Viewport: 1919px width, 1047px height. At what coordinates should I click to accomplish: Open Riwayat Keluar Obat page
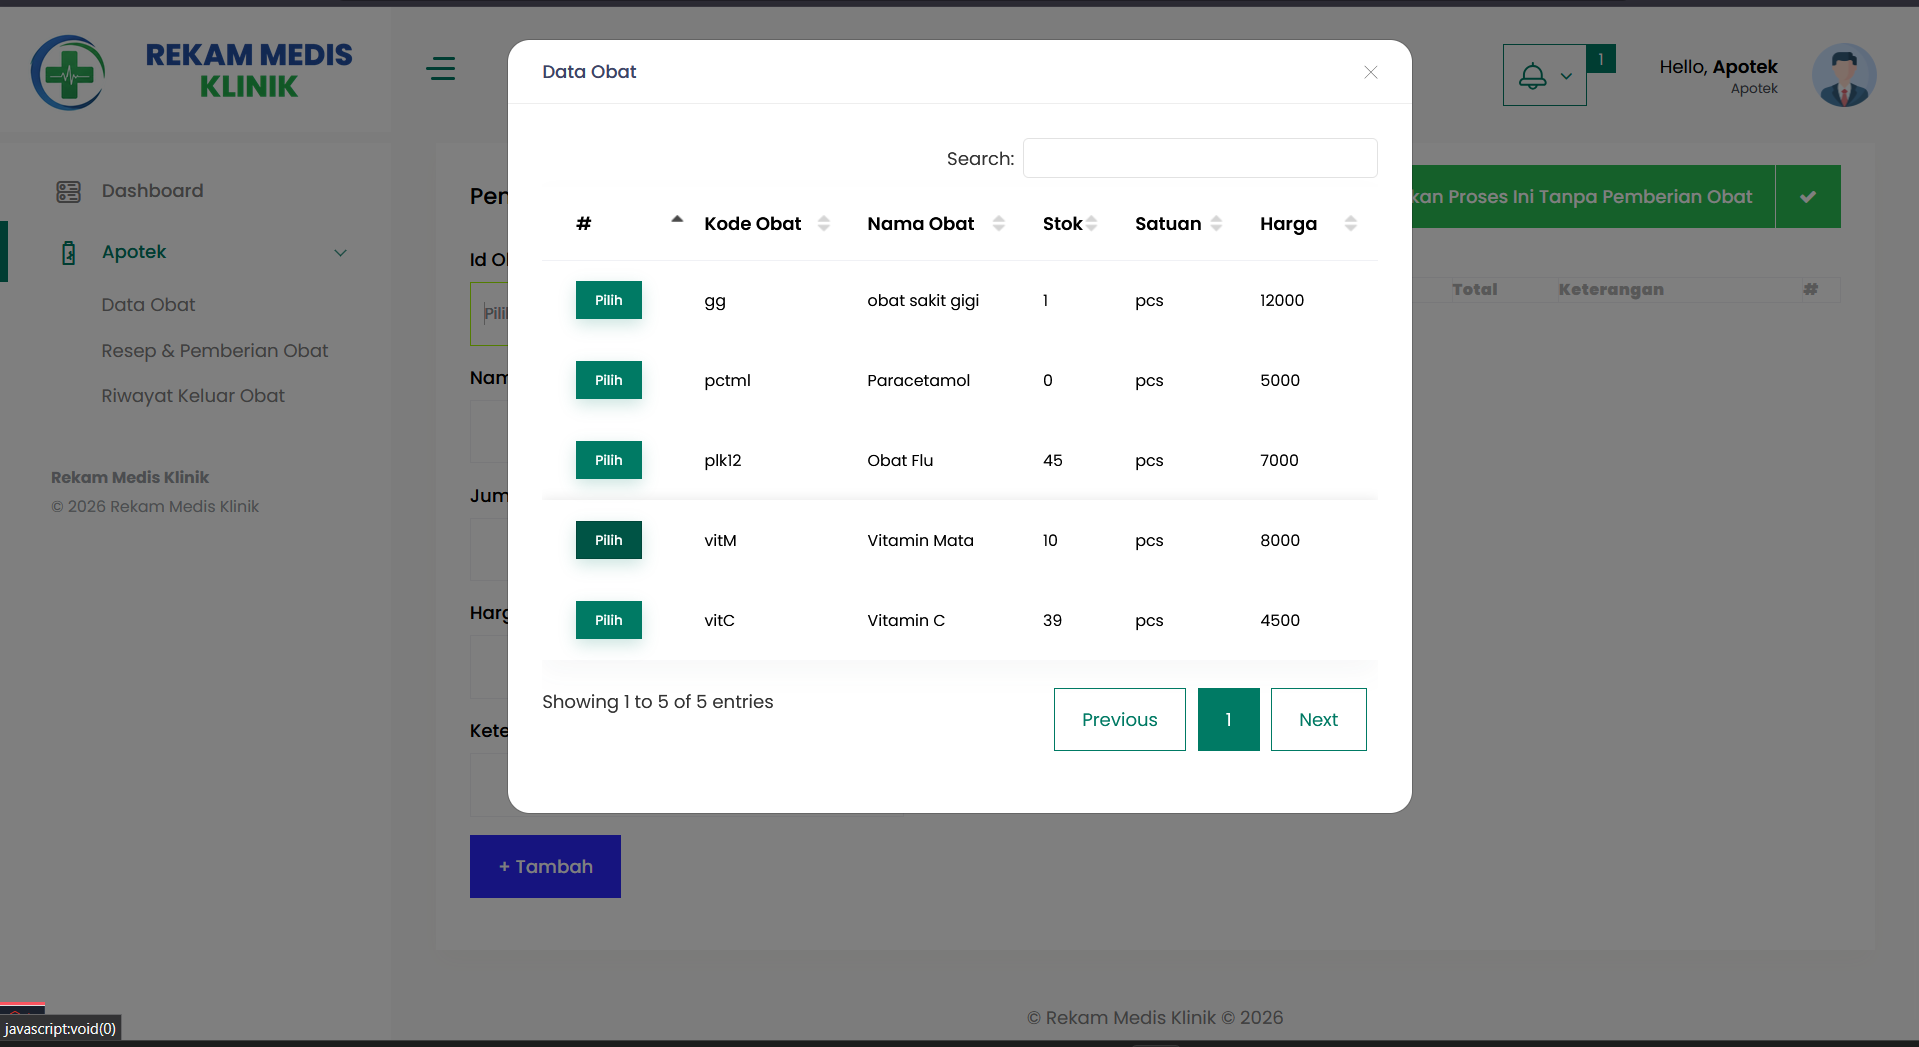pos(193,396)
